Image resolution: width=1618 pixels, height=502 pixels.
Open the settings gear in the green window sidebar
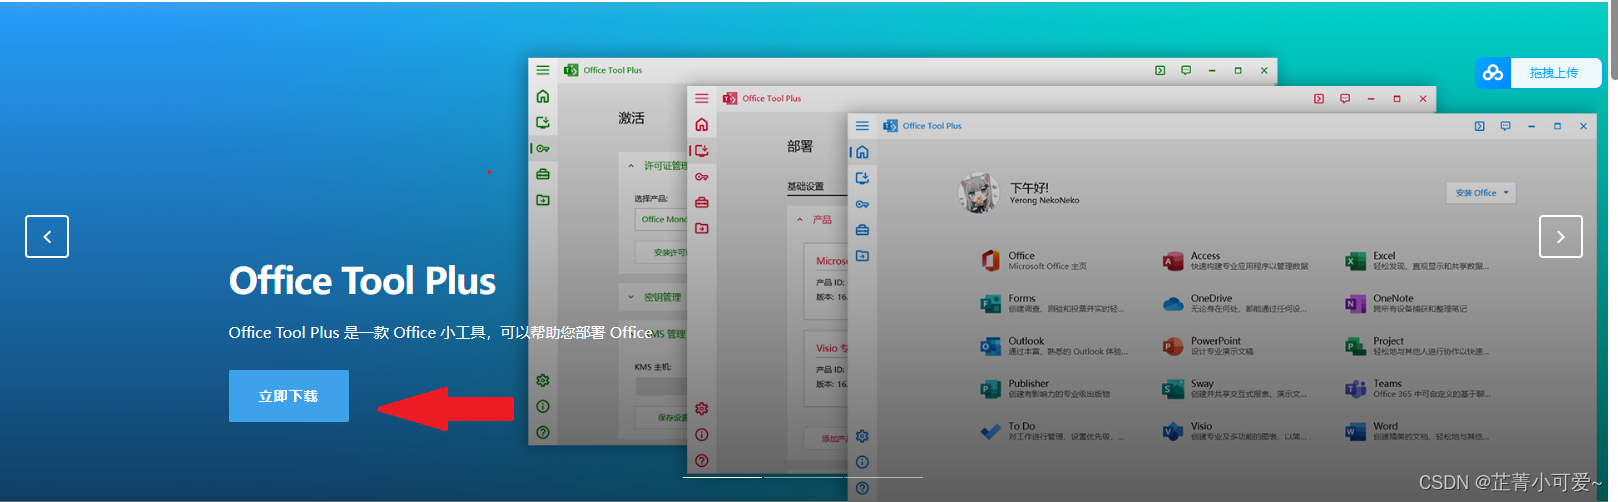(x=543, y=380)
